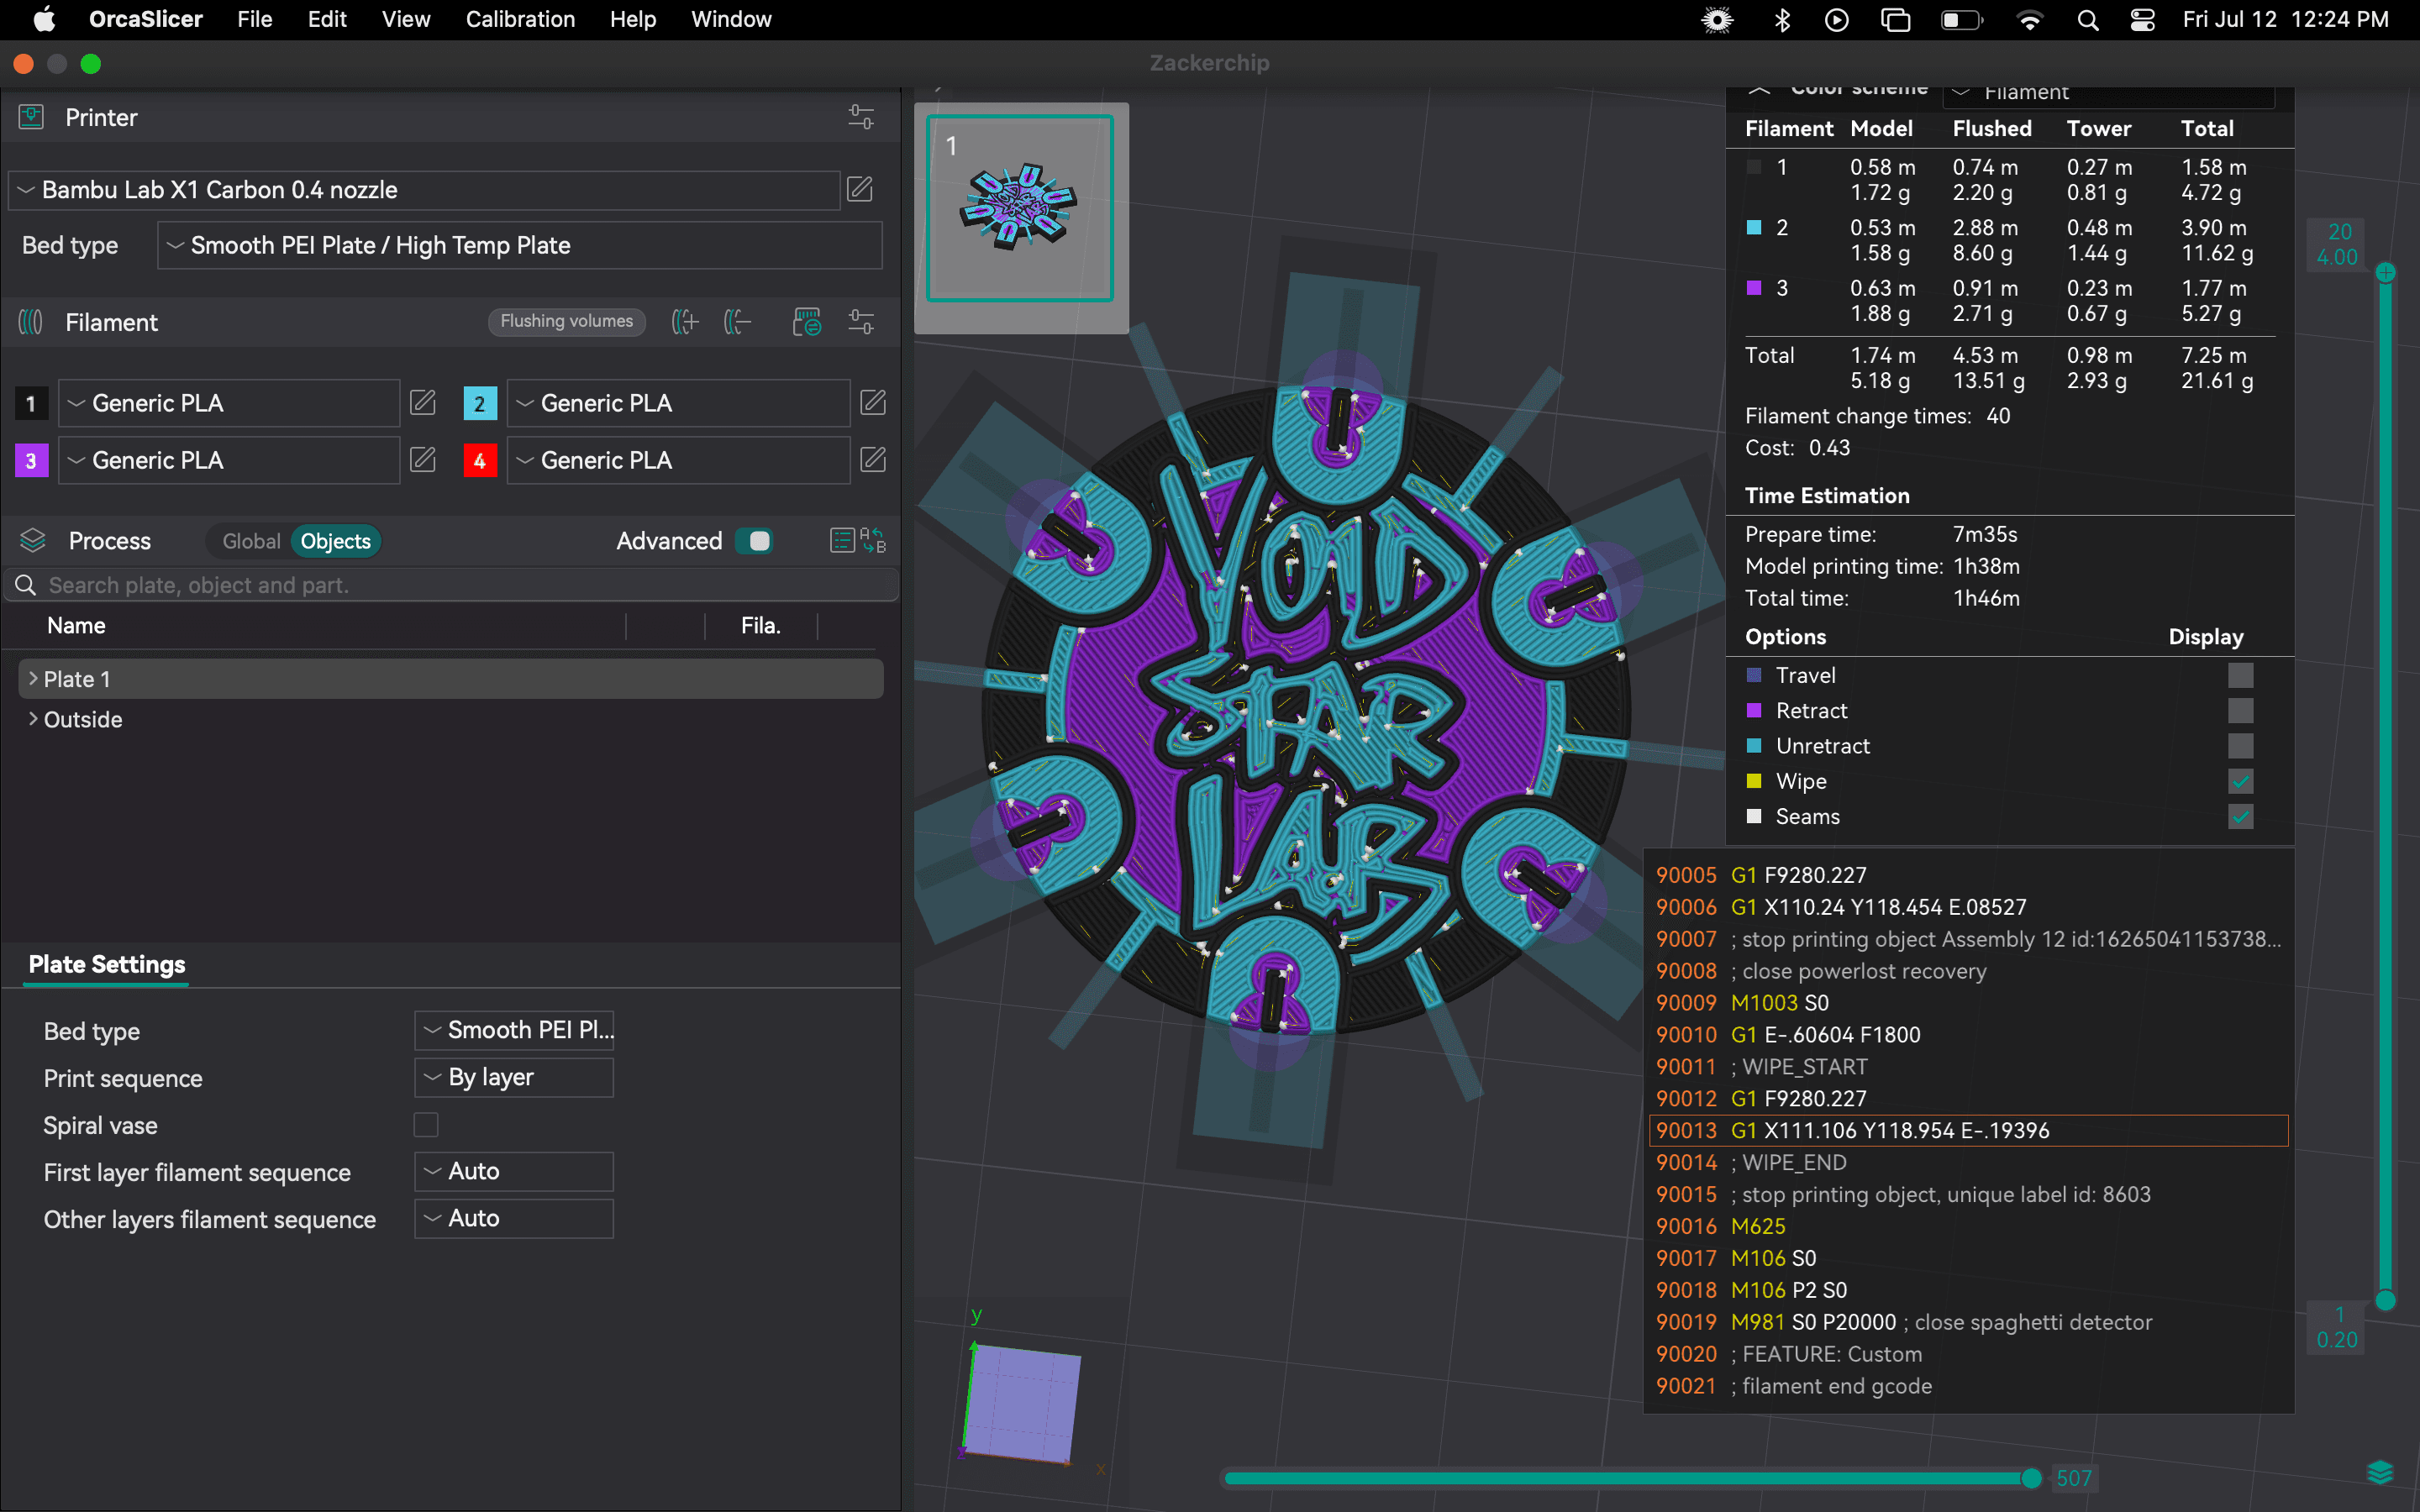
Task: Click the Bluetooth menu bar icon
Action: [x=1782, y=20]
